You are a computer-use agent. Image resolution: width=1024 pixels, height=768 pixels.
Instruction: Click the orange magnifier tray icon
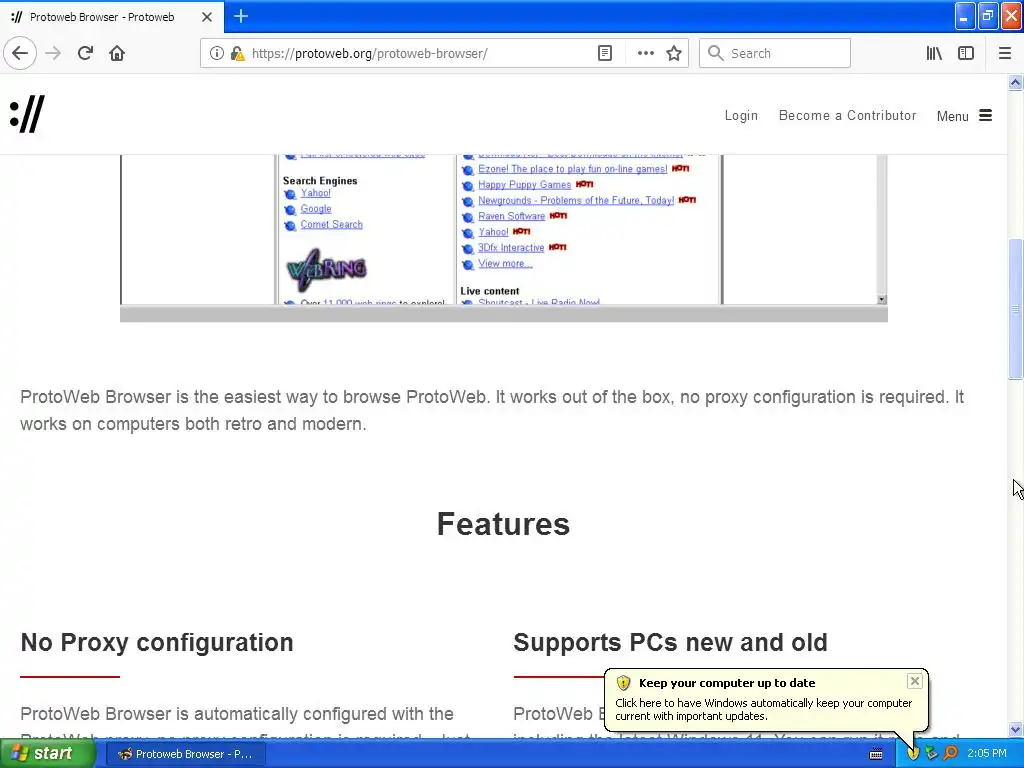[x=950, y=754]
